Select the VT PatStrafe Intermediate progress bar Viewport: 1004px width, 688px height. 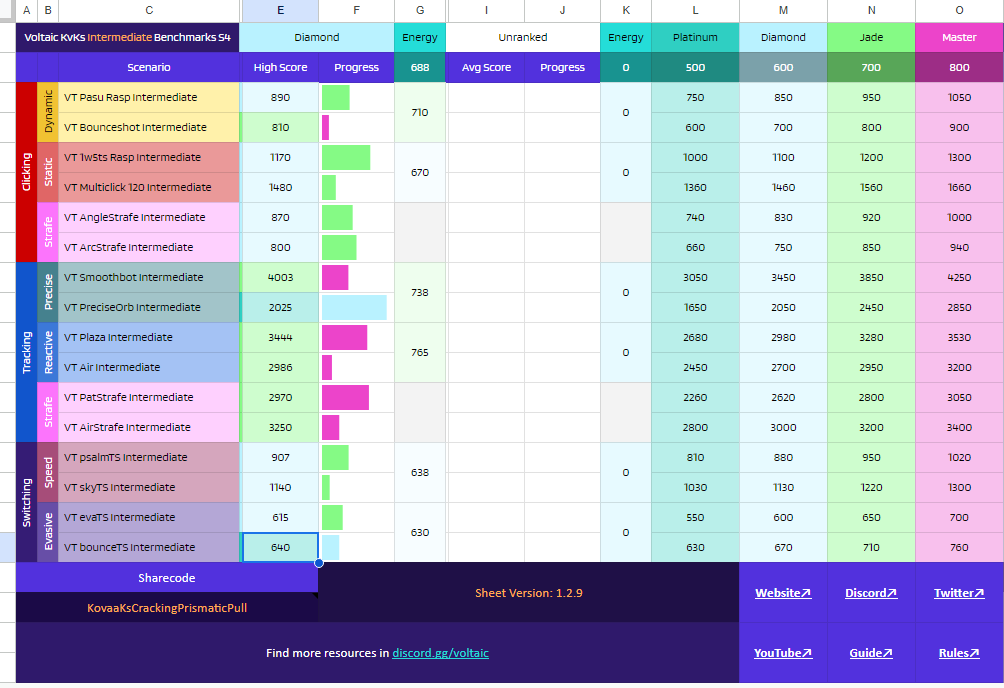pyautogui.click(x=345, y=397)
